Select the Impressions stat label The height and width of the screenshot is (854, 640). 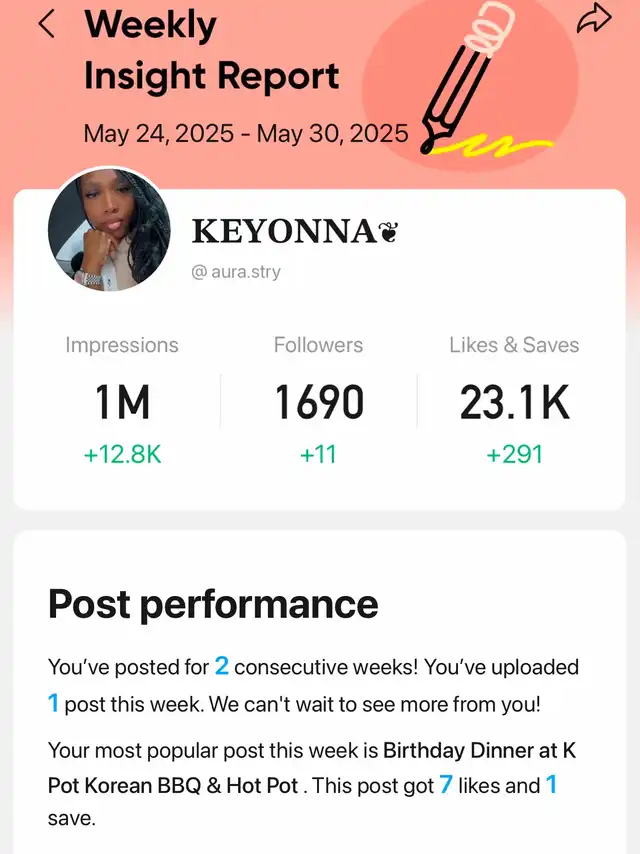pos(122,345)
